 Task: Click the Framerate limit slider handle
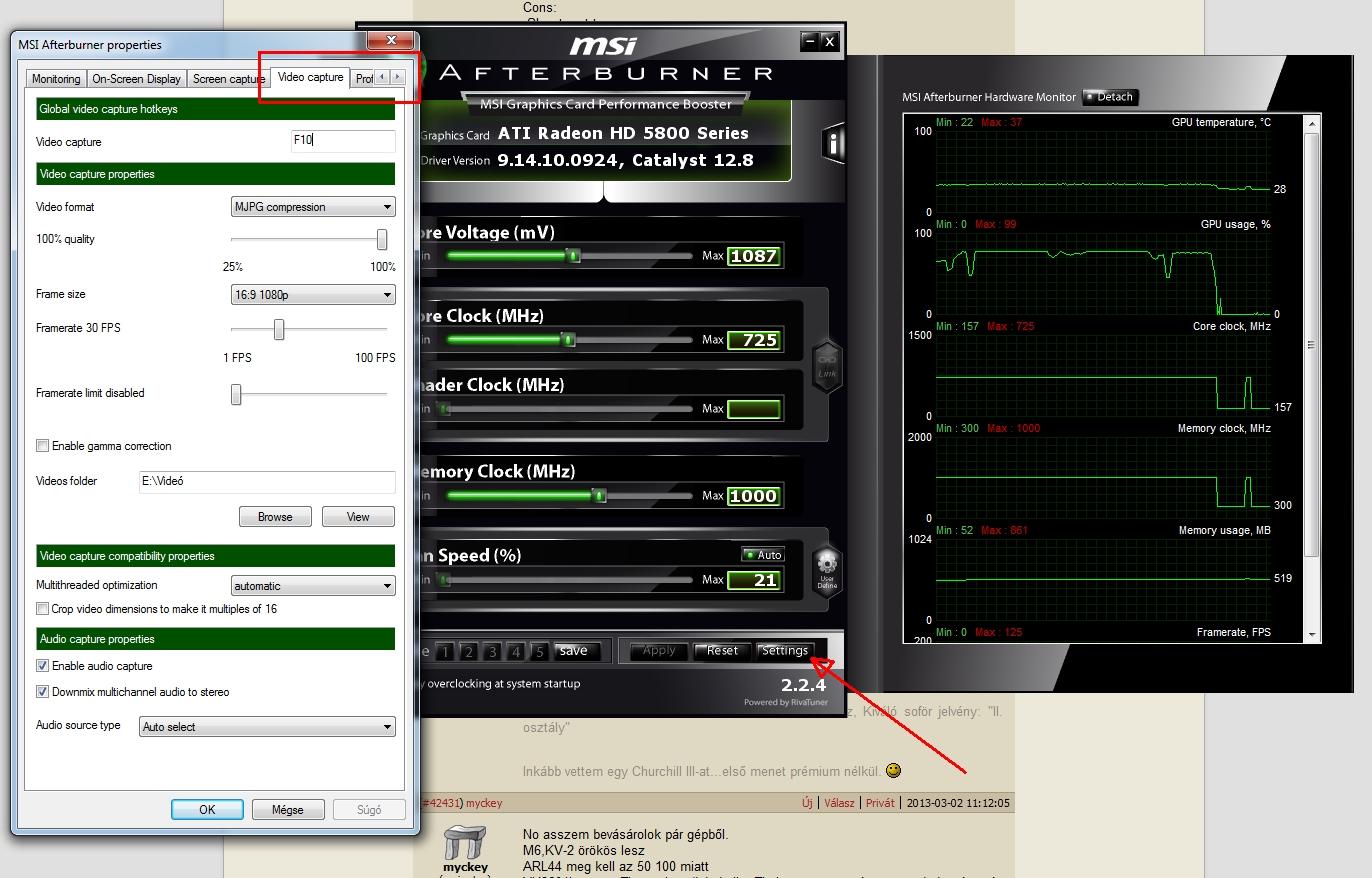pyautogui.click(x=236, y=395)
